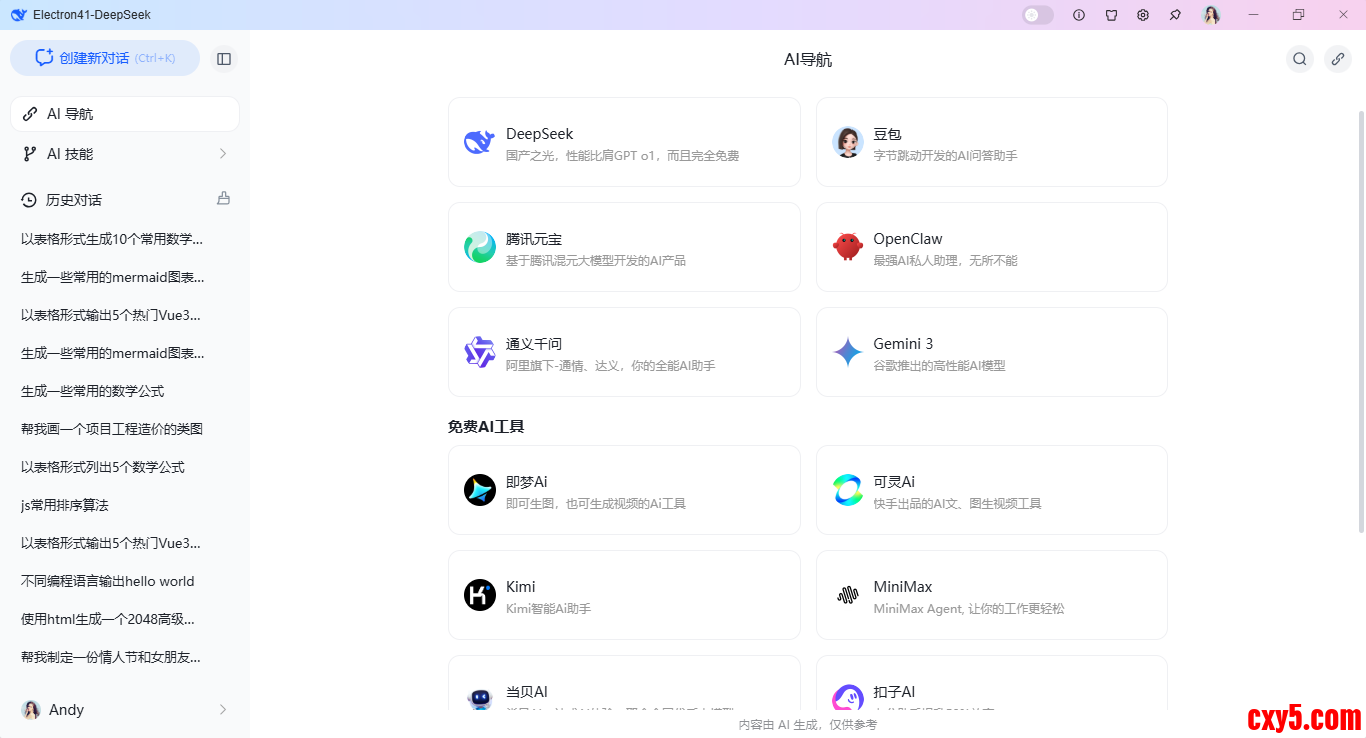This screenshot has width=1366, height=738.
Task: Toggle the theme switch in title bar
Action: point(1038,15)
